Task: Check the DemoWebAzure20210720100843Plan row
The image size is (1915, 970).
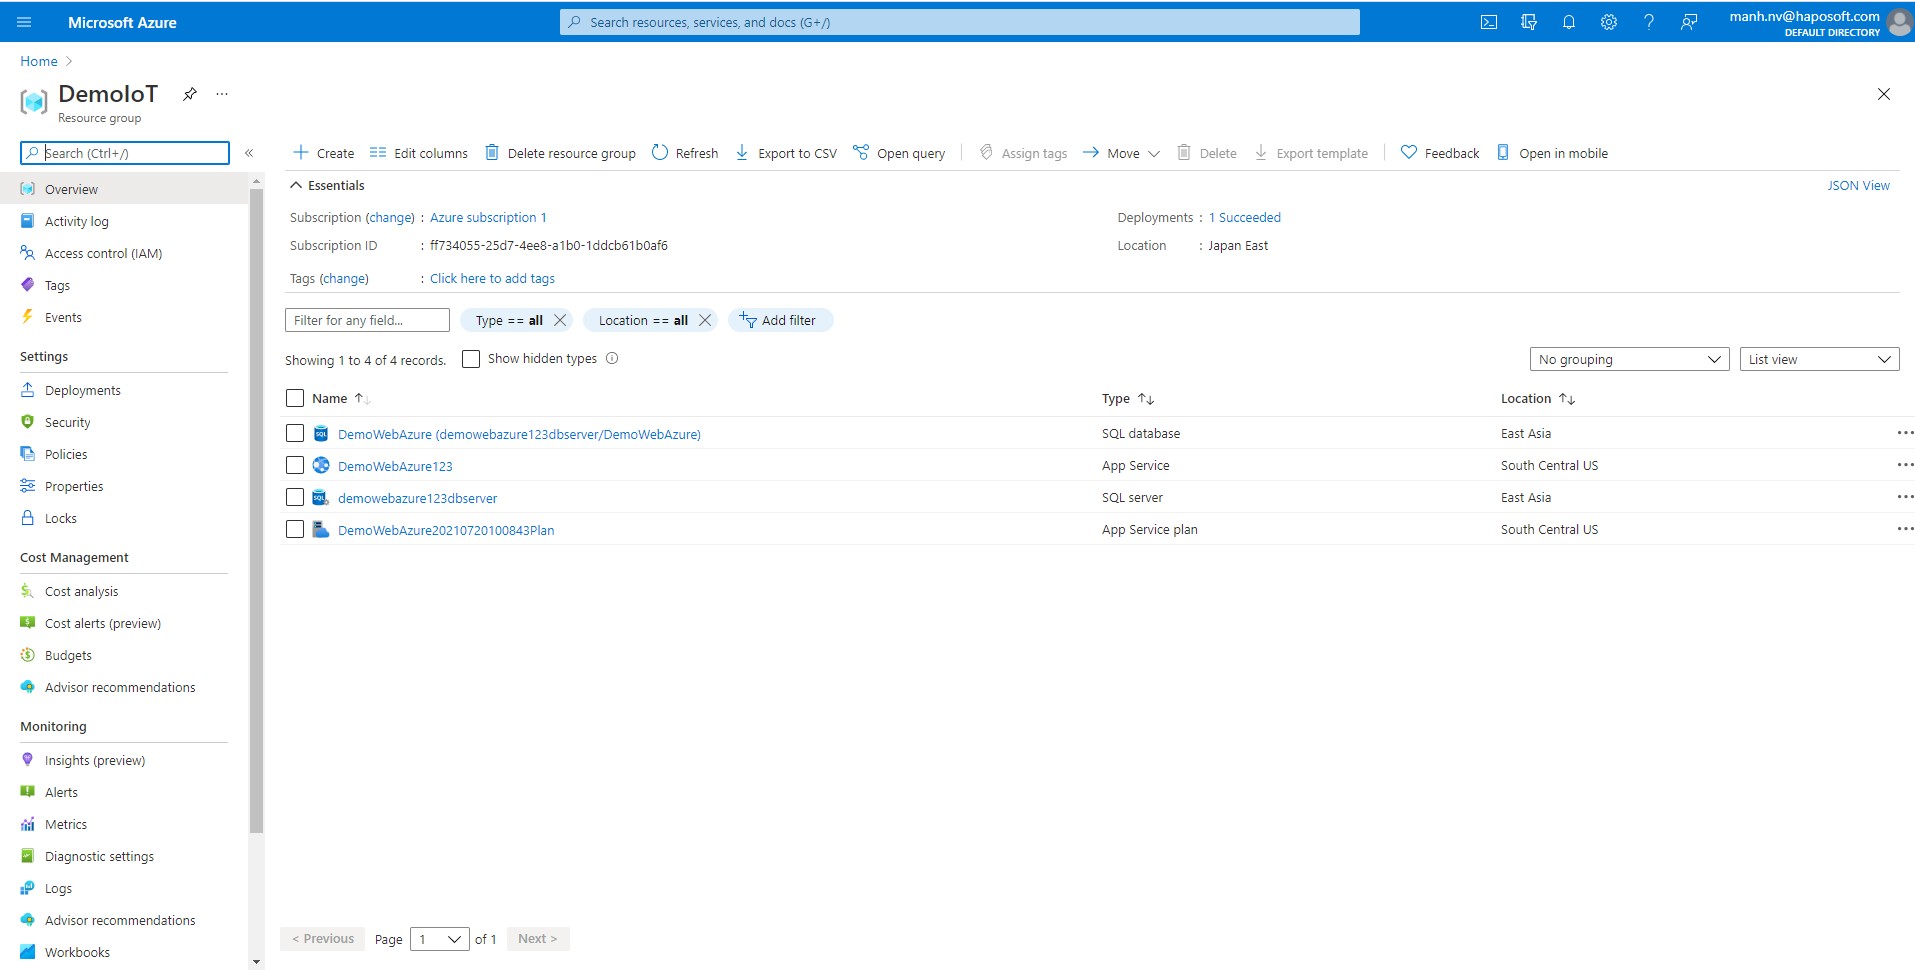Action: [295, 529]
